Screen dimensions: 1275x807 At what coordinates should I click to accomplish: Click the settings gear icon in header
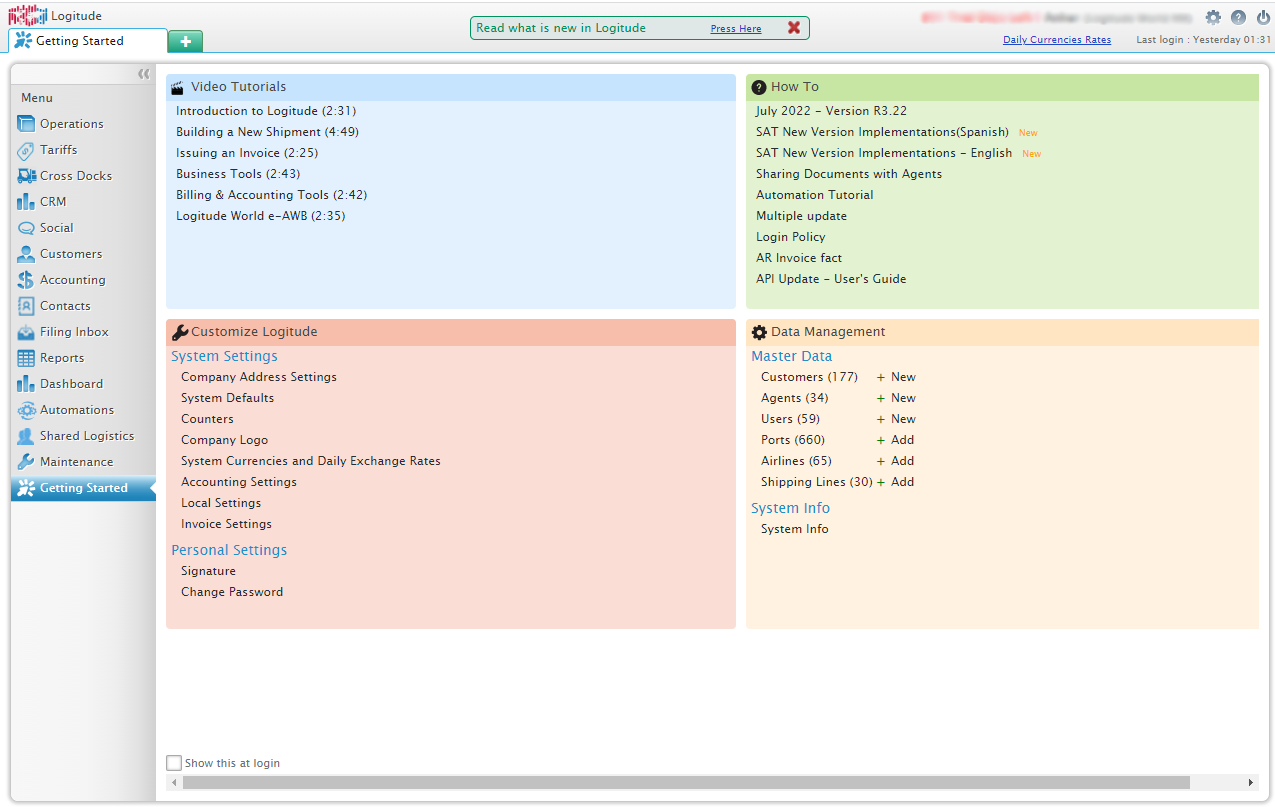(1213, 17)
